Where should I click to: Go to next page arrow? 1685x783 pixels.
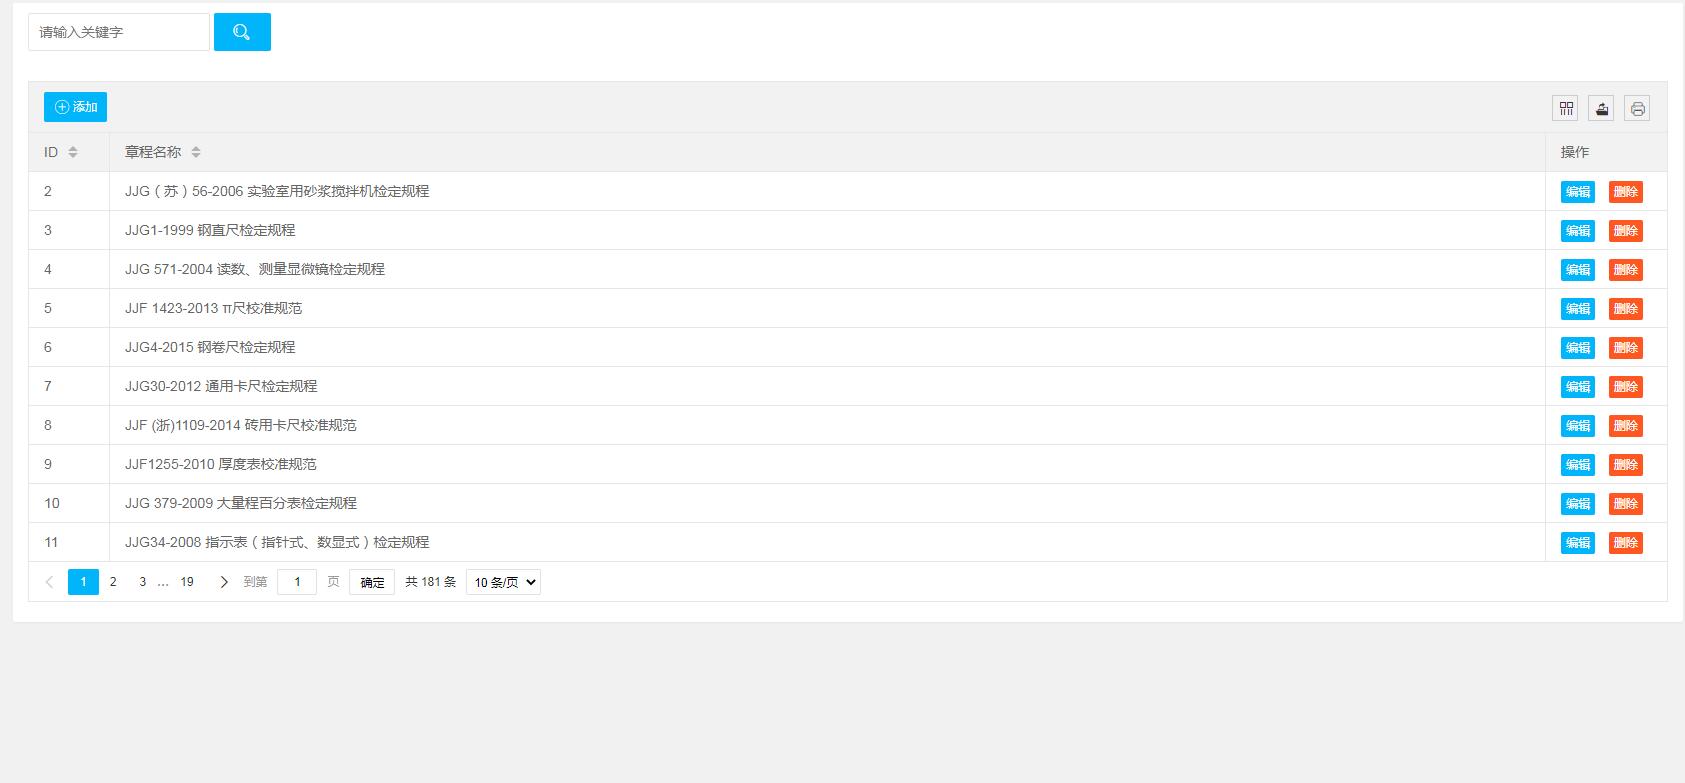224,582
